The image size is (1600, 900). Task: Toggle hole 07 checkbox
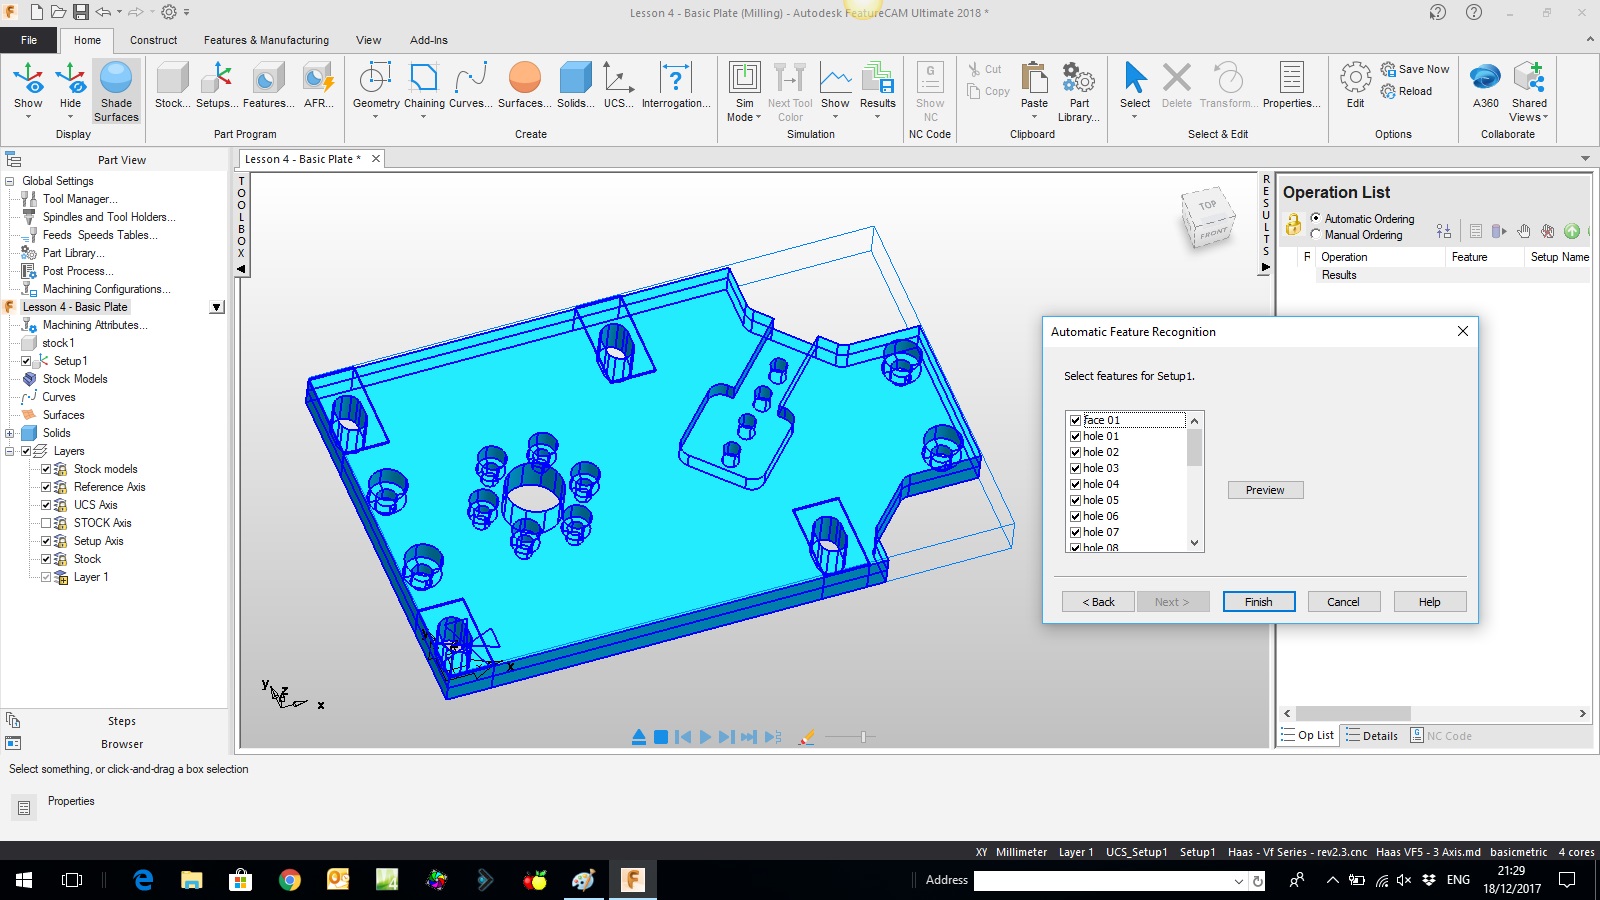point(1076,532)
